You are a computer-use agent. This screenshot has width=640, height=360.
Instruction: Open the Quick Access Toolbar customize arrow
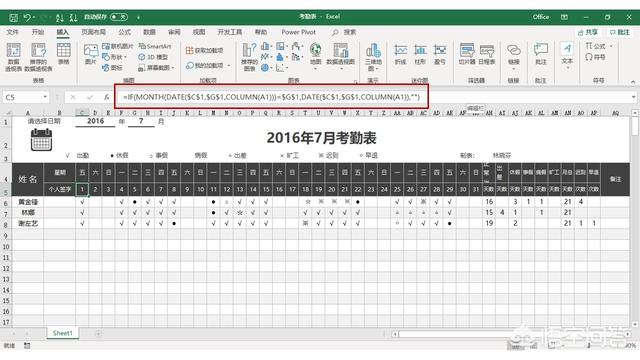click(x=138, y=18)
